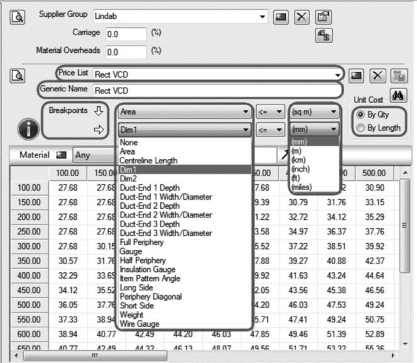This screenshot has width=417, height=363.
Task: Click the new item icon next to Material
Action: pyautogui.click(x=61, y=155)
